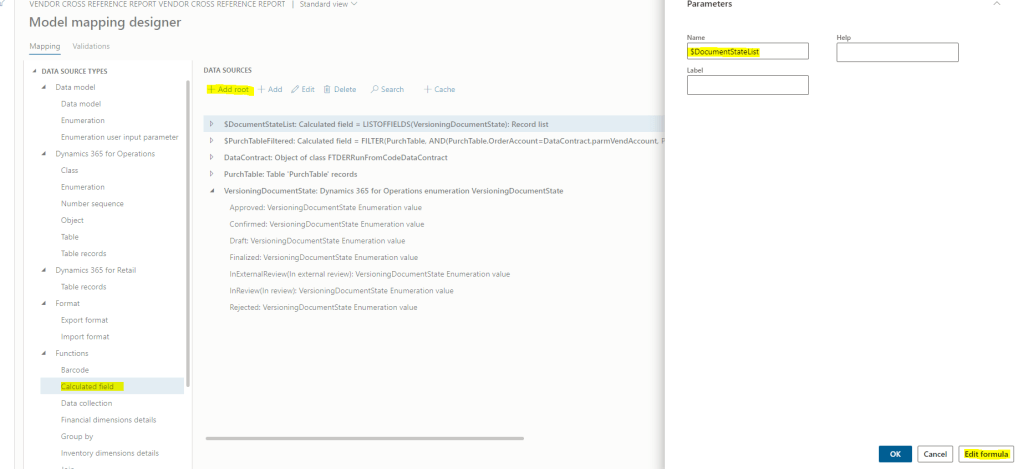Click the Delete trash toolbar button
1023x469 pixels.
tap(339, 89)
